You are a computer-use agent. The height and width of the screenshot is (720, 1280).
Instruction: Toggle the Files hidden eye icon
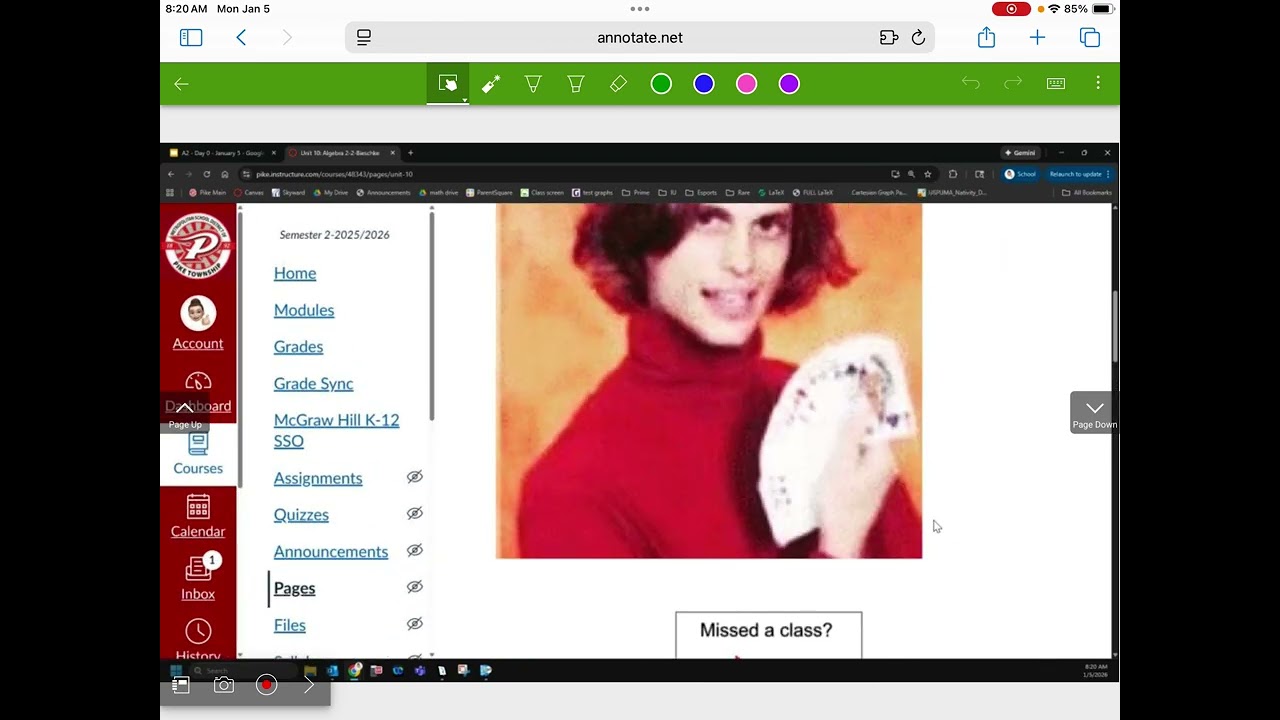[415, 624]
